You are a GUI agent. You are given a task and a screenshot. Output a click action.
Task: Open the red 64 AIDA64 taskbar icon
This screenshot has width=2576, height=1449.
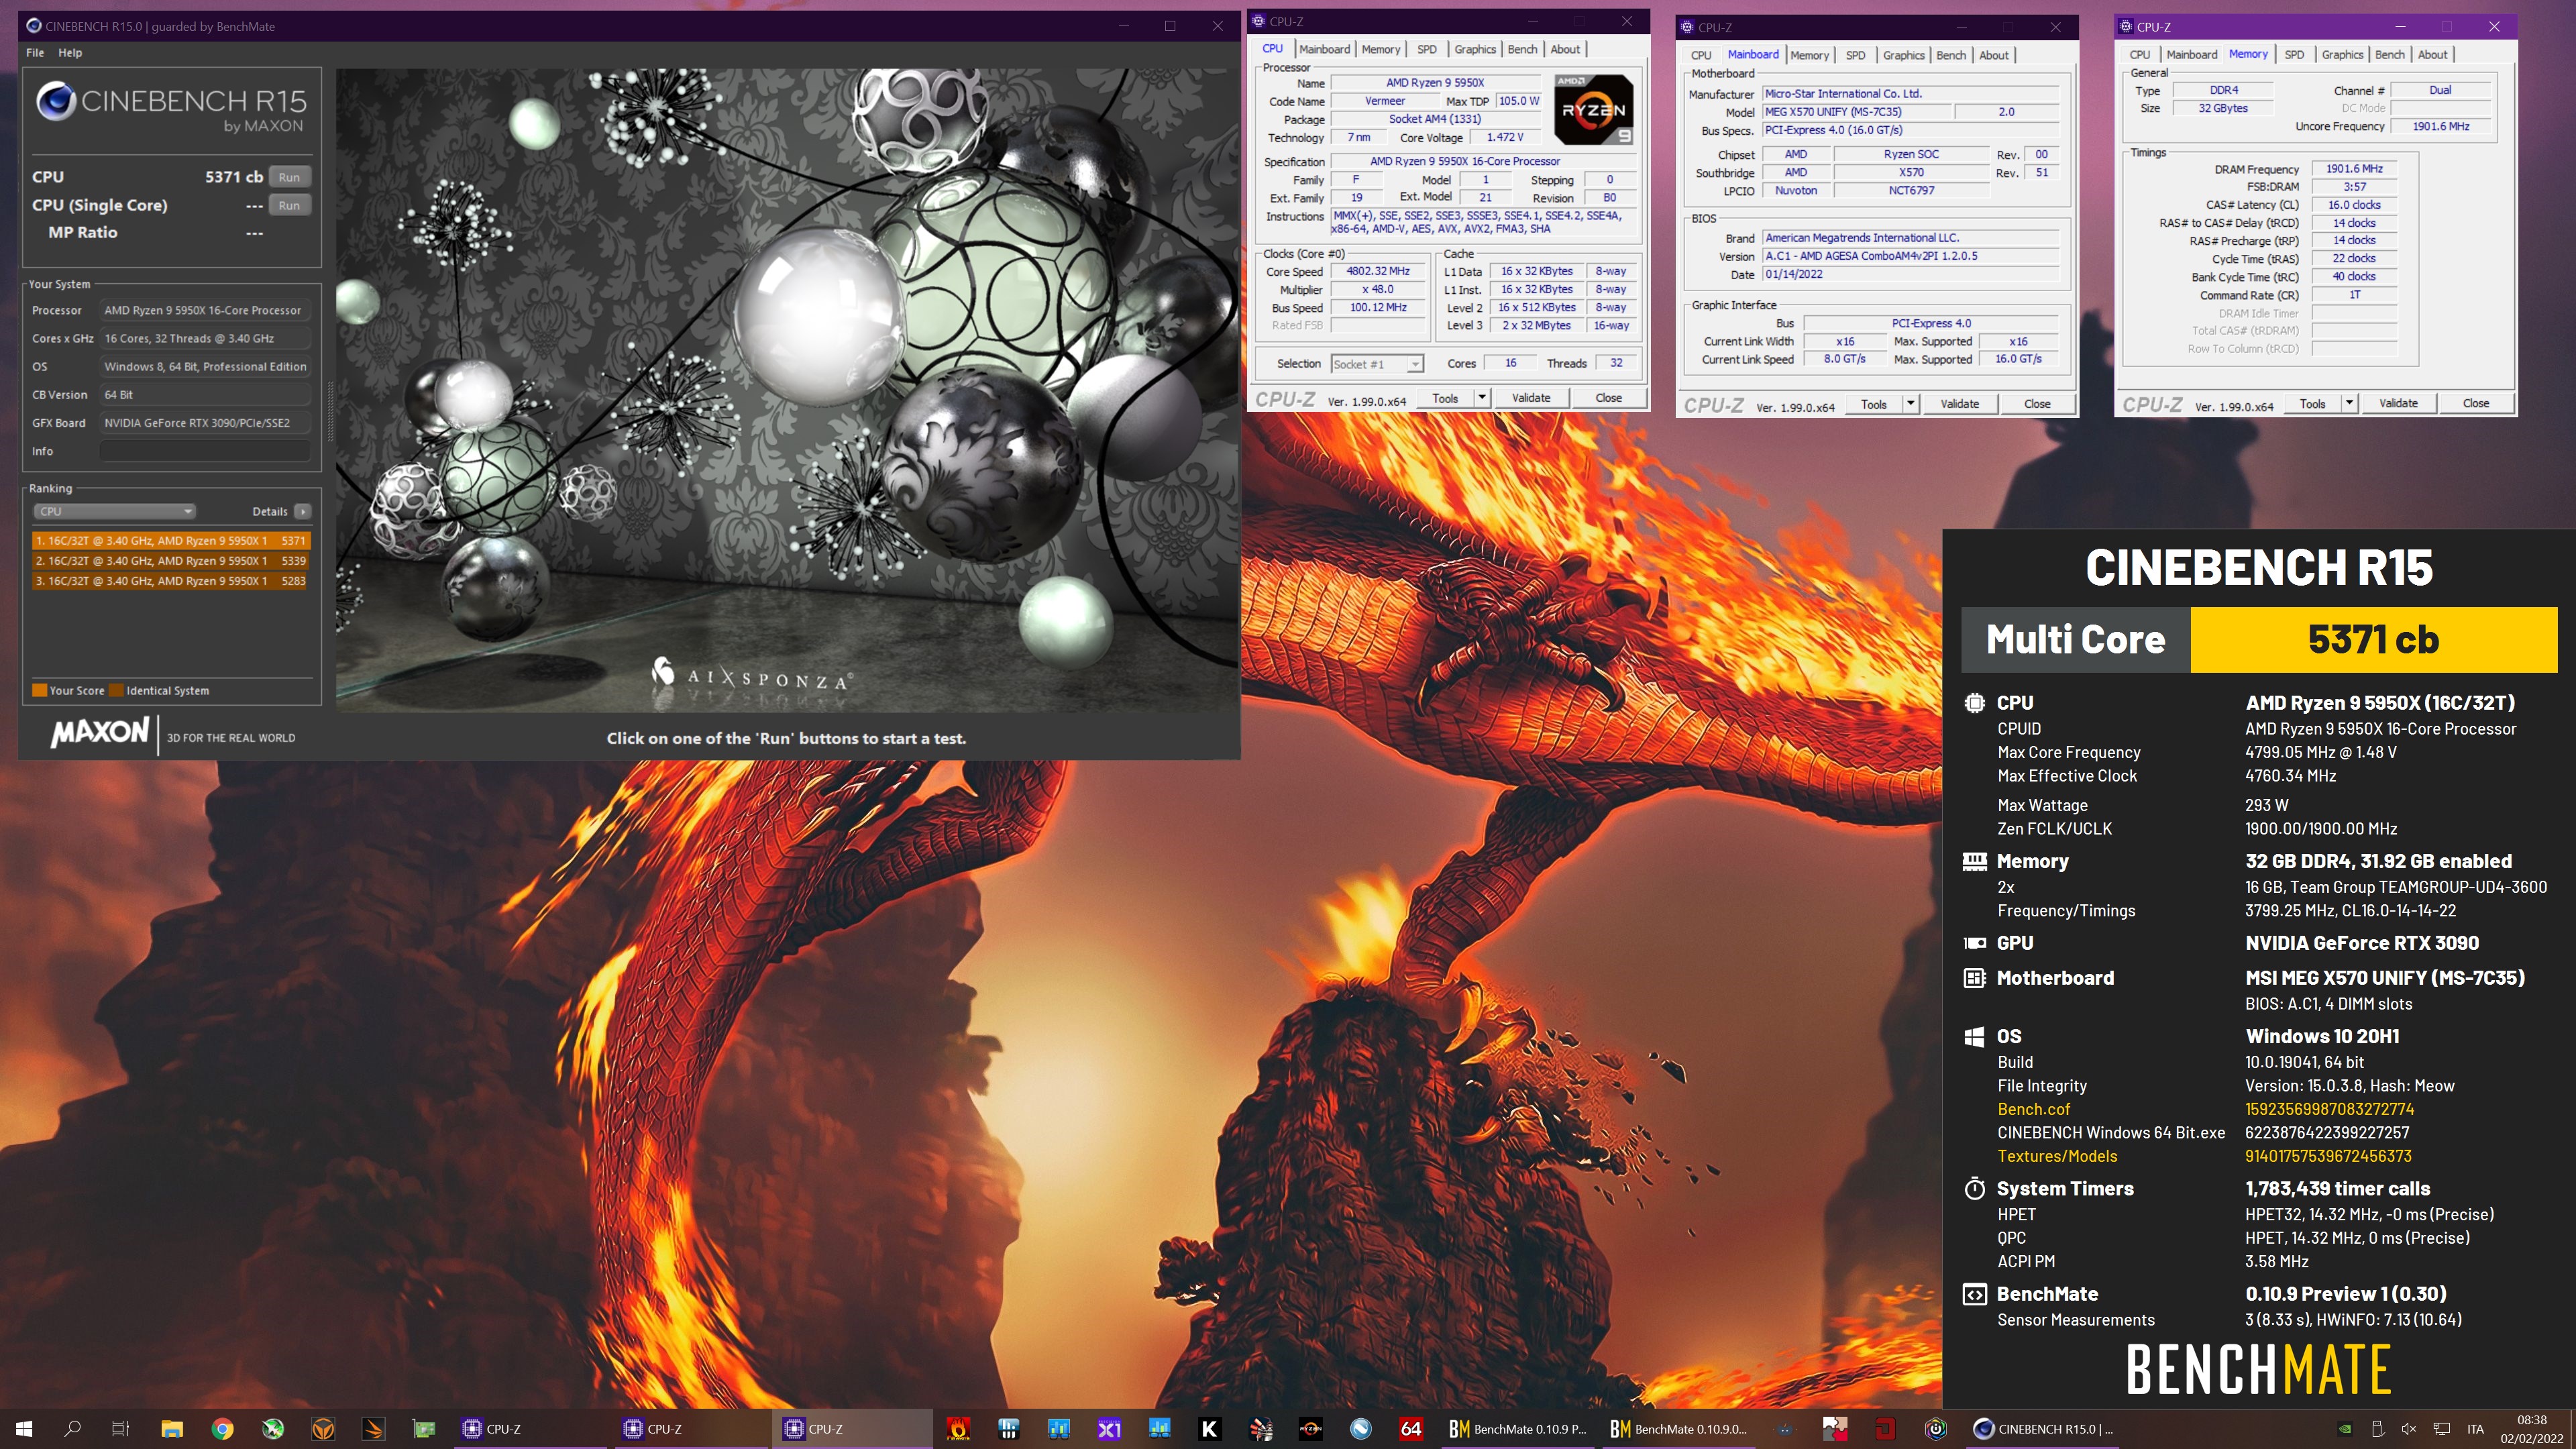click(1410, 1428)
